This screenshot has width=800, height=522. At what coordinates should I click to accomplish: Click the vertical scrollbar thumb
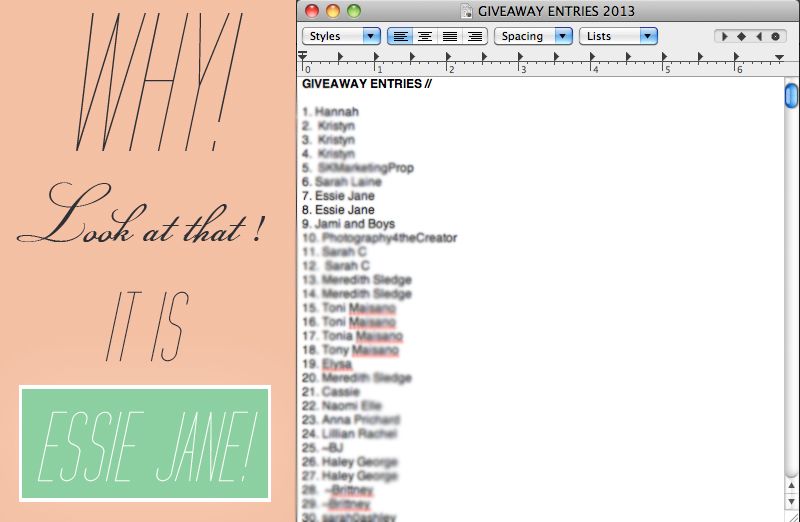click(791, 96)
